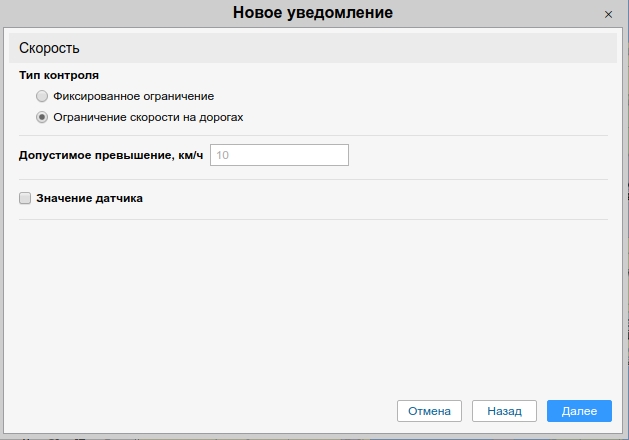Click the Новое уведомление title text

(x=312, y=13)
